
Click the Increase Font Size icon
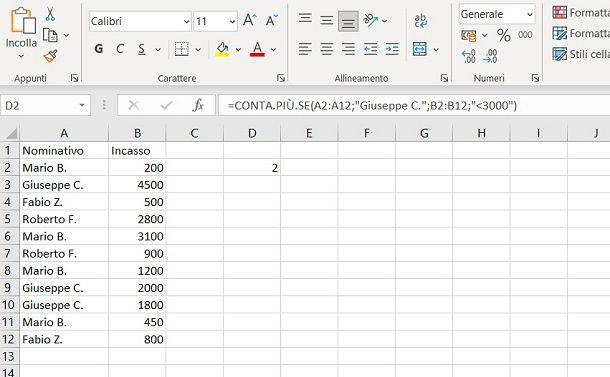[249, 20]
